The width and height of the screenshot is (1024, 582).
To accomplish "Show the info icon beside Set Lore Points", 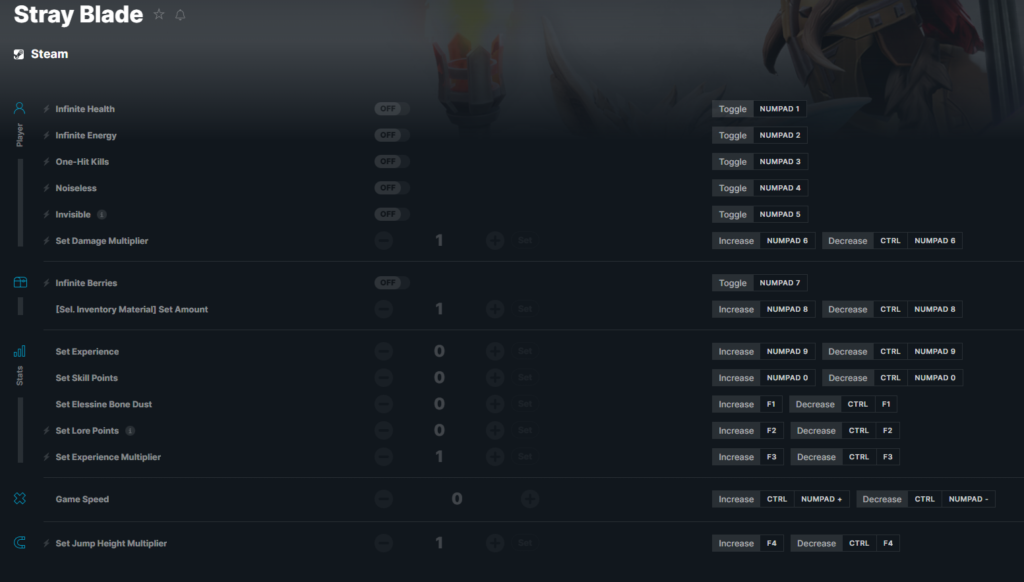I will tap(130, 430).
